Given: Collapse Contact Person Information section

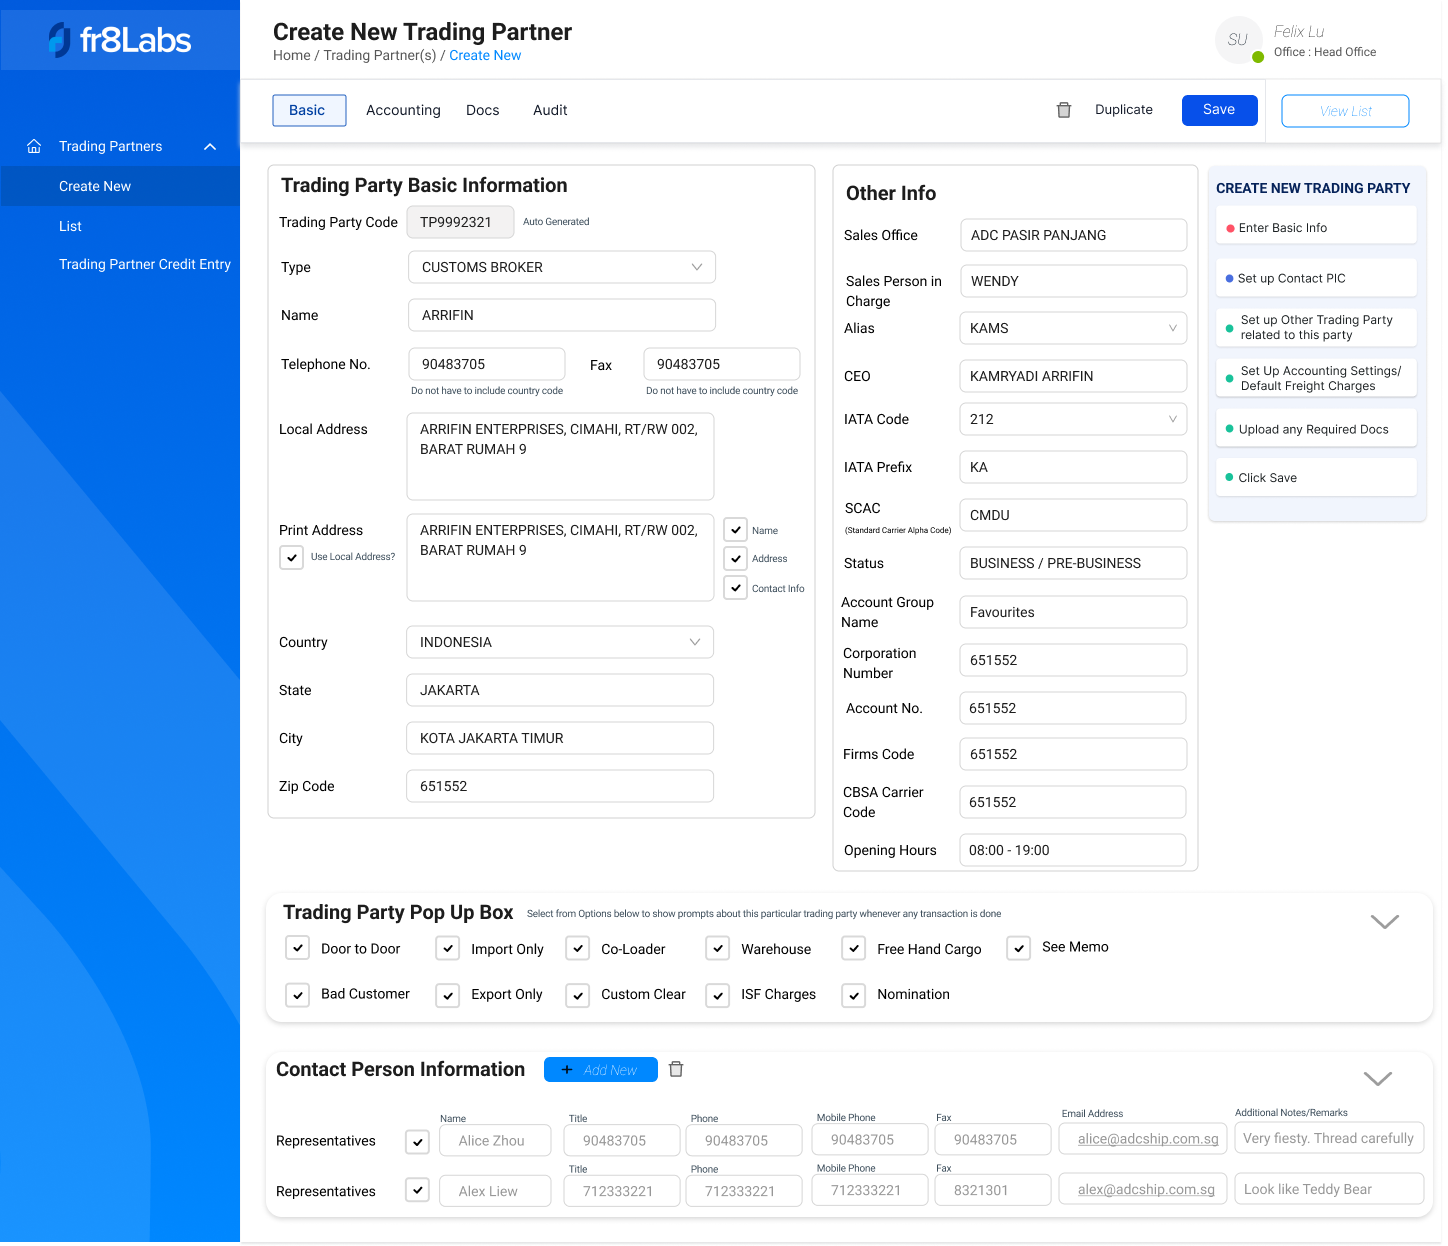Looking at the screenshot, I should 1378,1078.
